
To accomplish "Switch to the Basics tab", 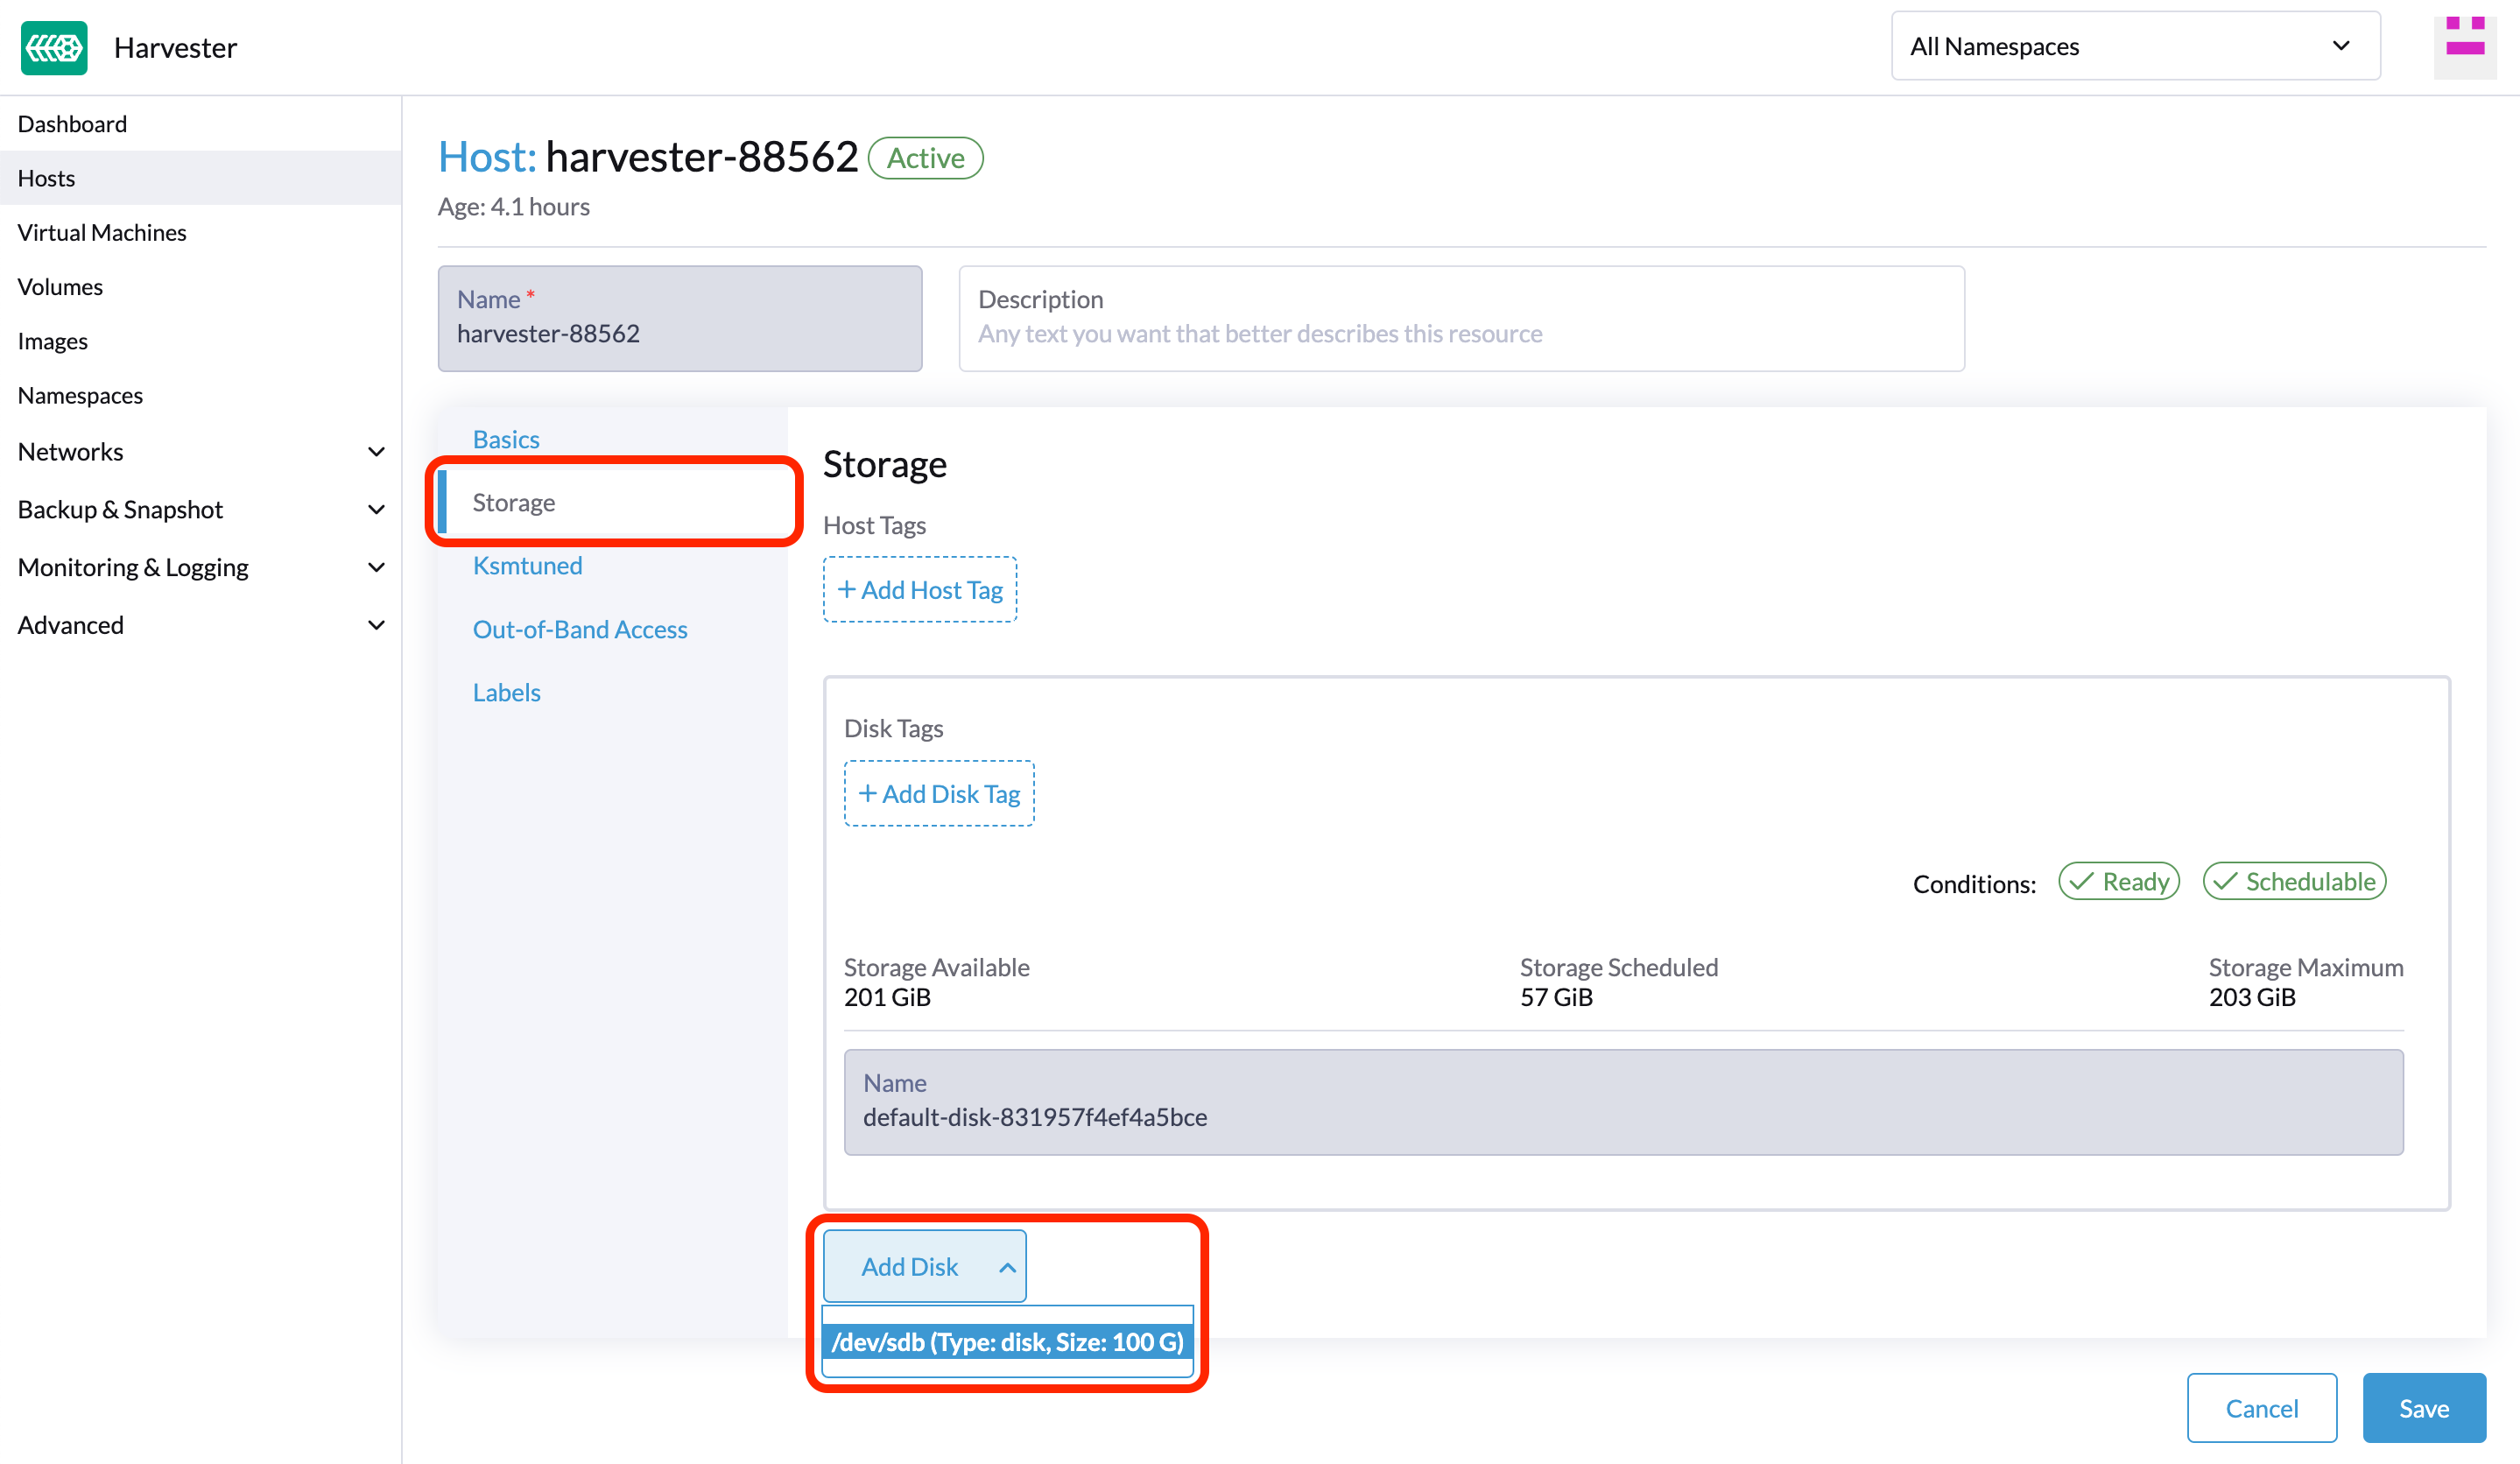I will click(506, 439).
